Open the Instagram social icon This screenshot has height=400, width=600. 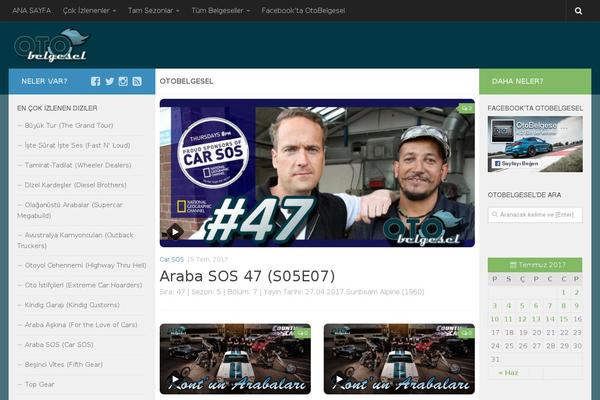tap(123, 81)
